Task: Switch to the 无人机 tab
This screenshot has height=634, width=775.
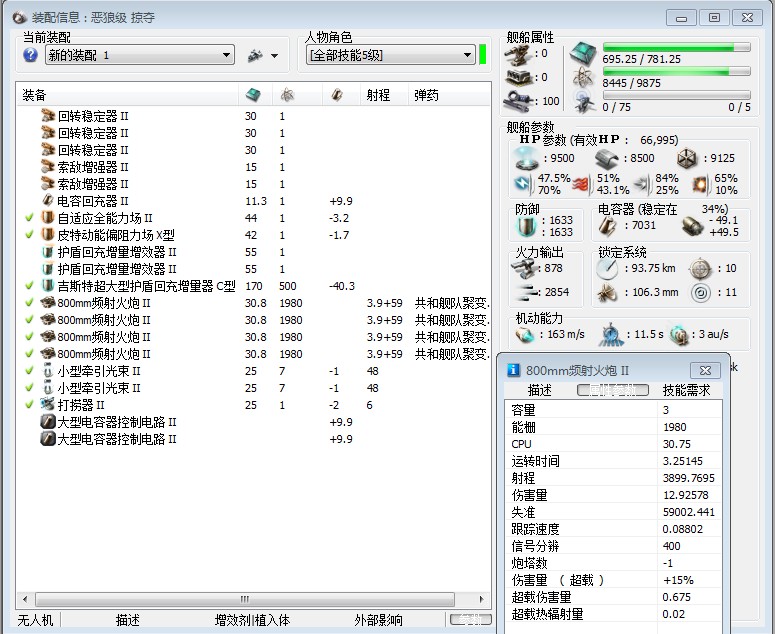Action: [x=35, y=620]
